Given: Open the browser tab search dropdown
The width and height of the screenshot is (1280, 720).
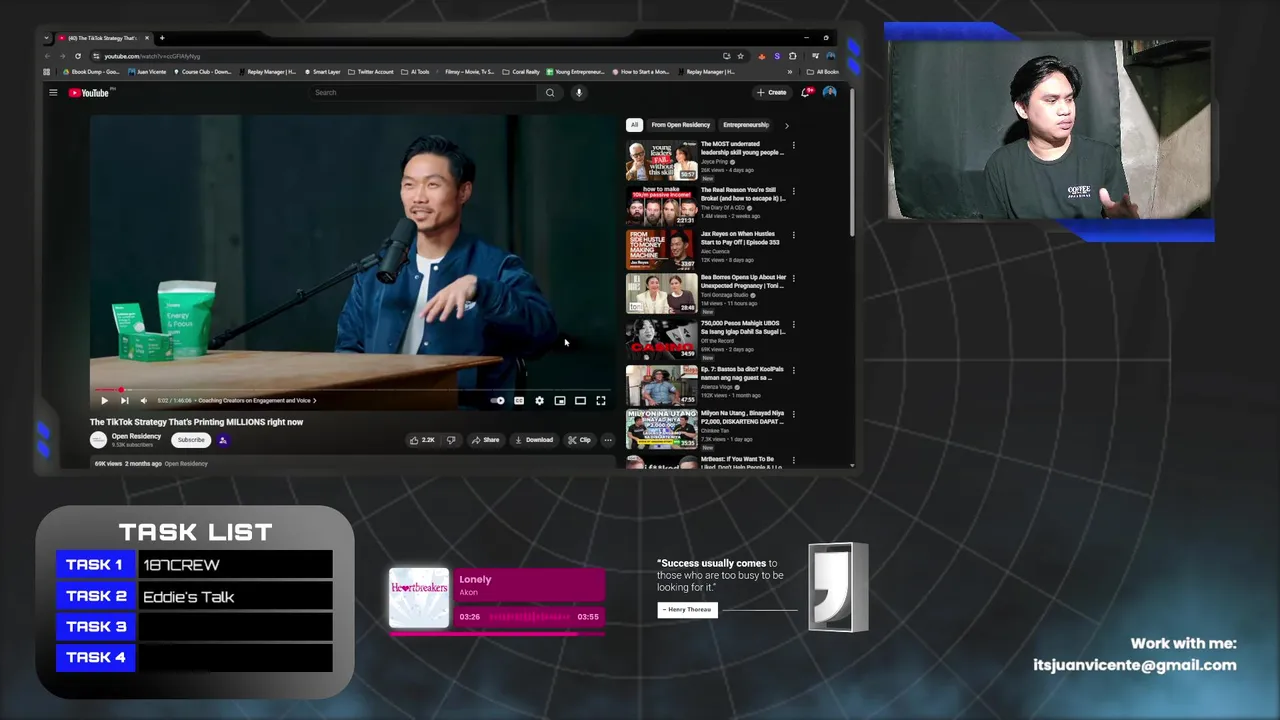Looking at the screenshot, I should [47, 38].
